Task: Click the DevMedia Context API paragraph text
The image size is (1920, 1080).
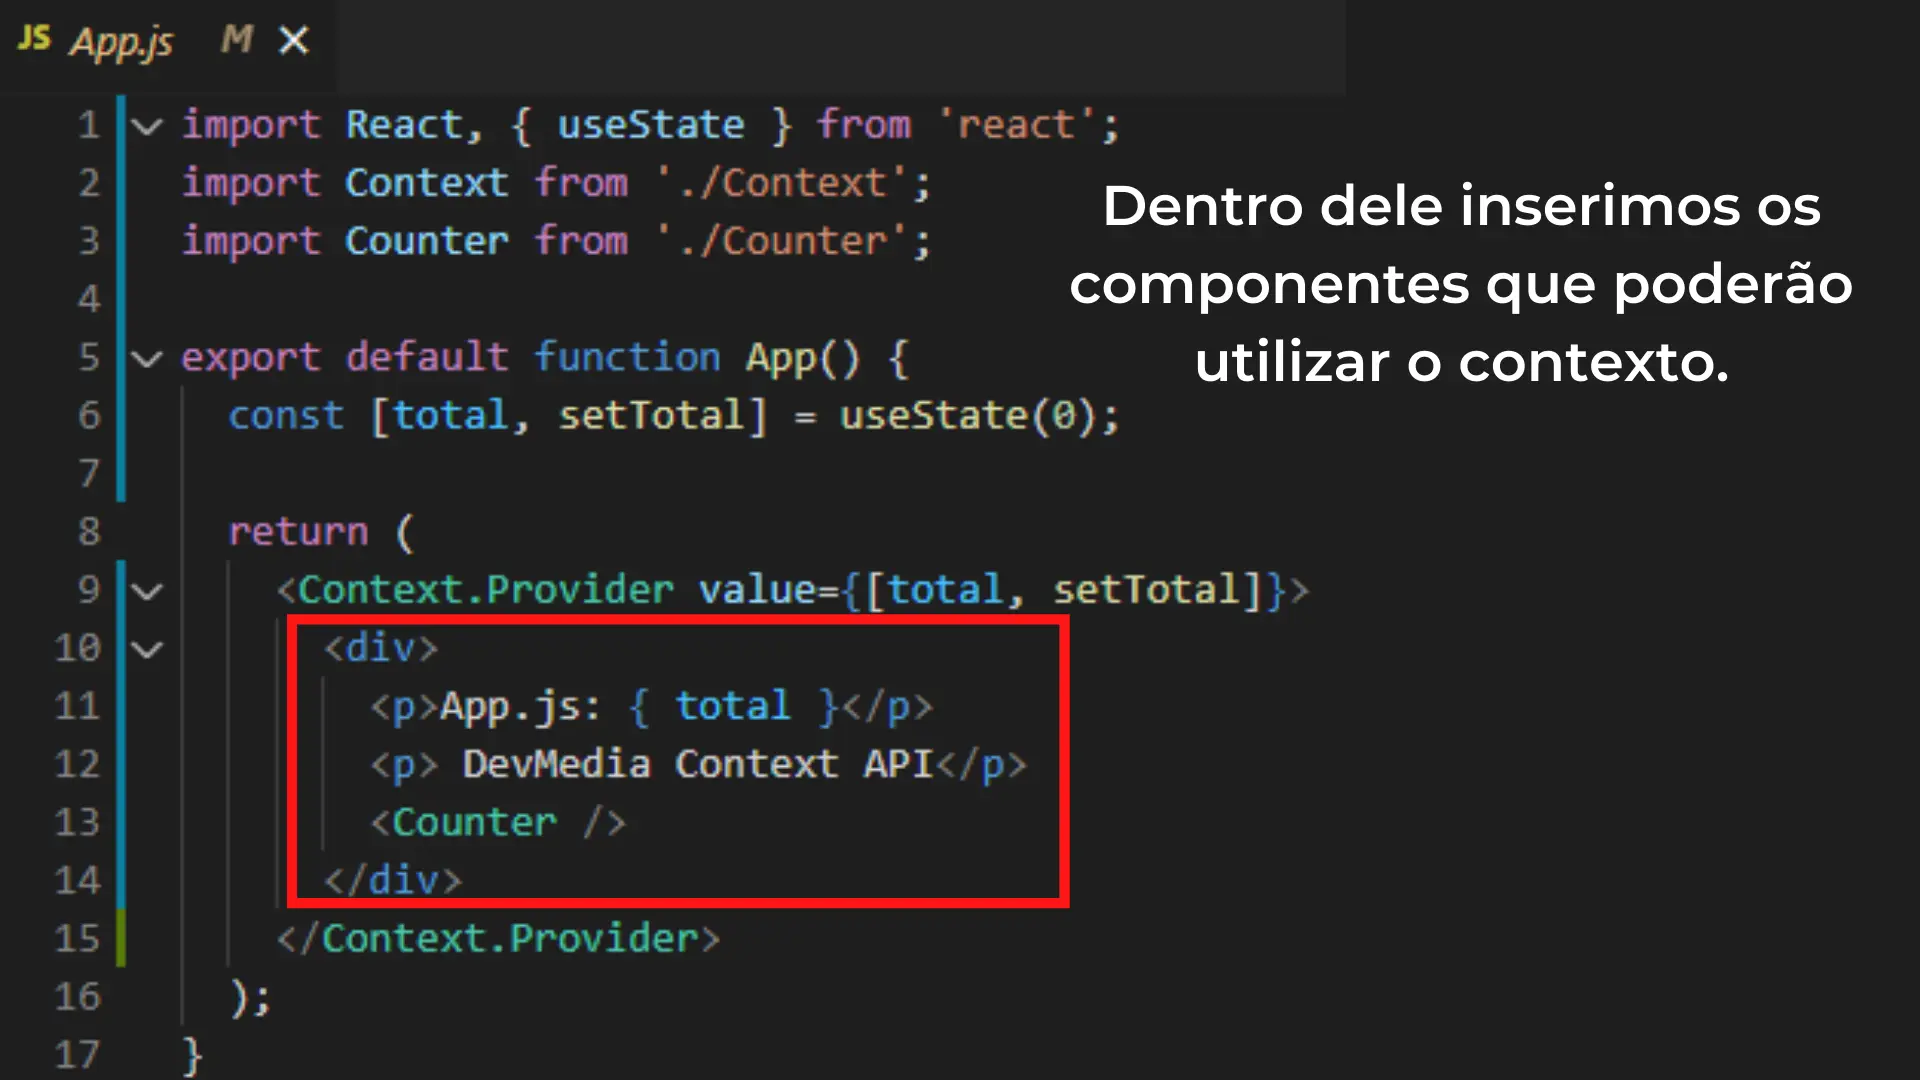Action: point(697,765)
